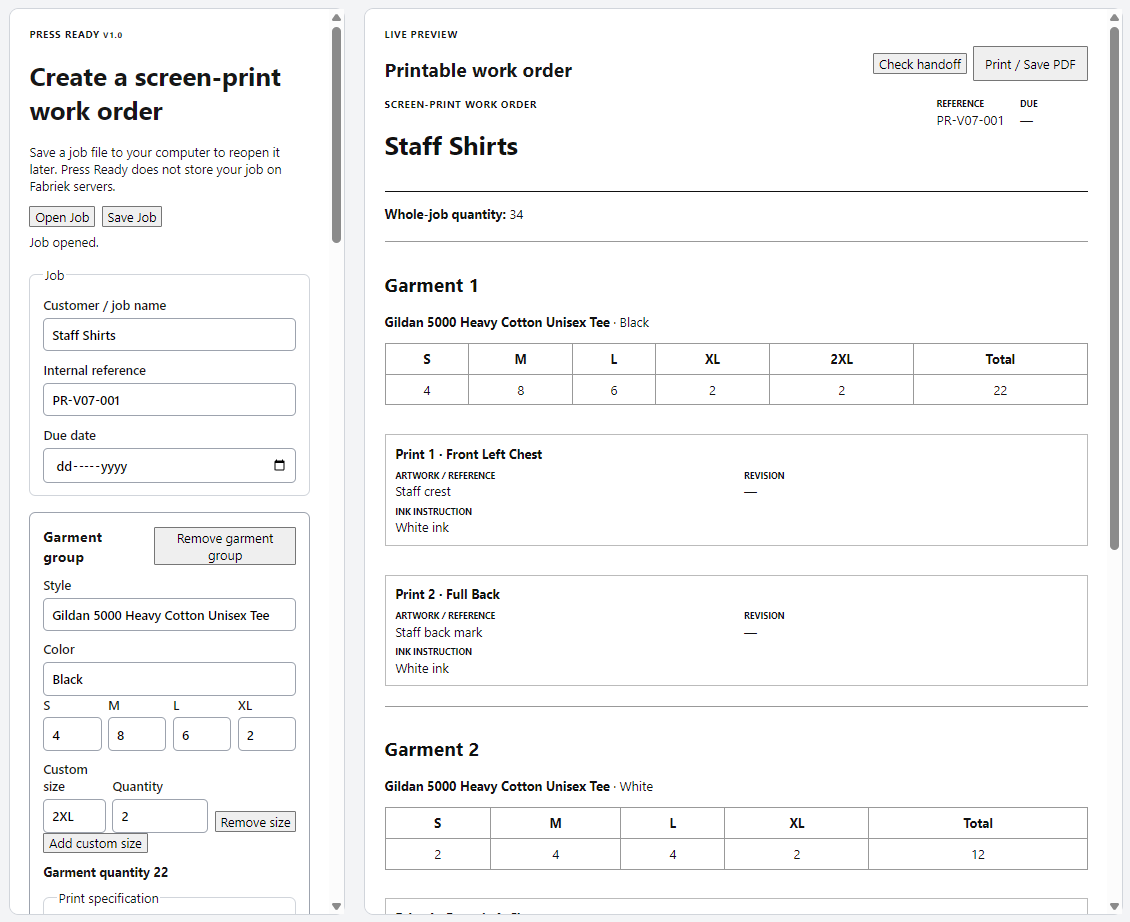Click the '2XL' column header in Garment 1

(842, 359)
